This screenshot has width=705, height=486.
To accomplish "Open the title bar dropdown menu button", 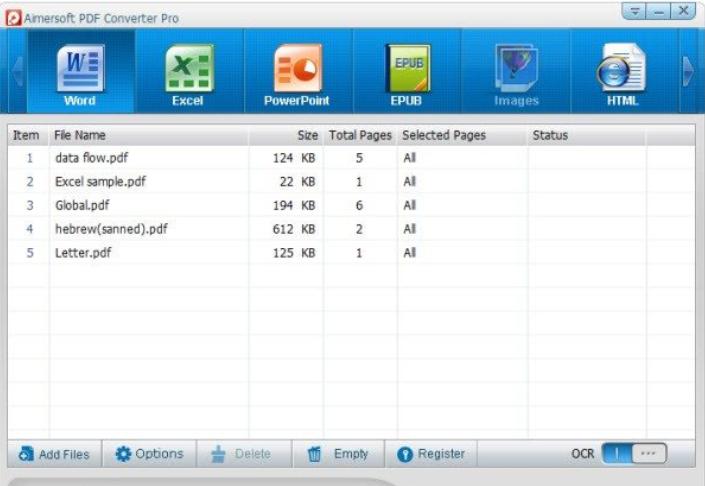I will 634,11.
